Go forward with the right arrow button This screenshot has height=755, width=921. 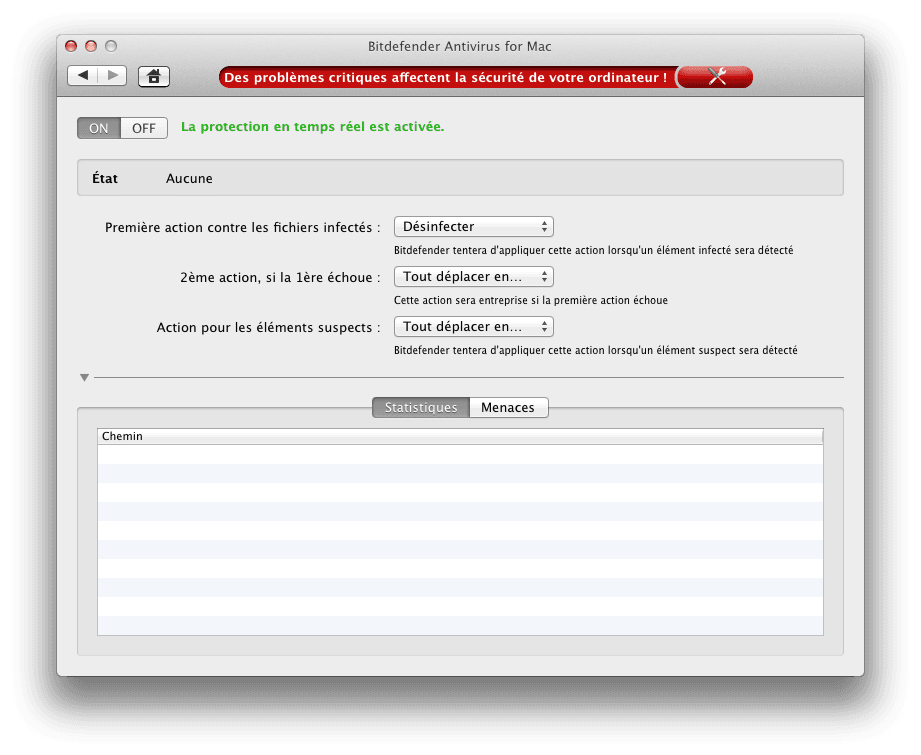click(x=112, y=75)
